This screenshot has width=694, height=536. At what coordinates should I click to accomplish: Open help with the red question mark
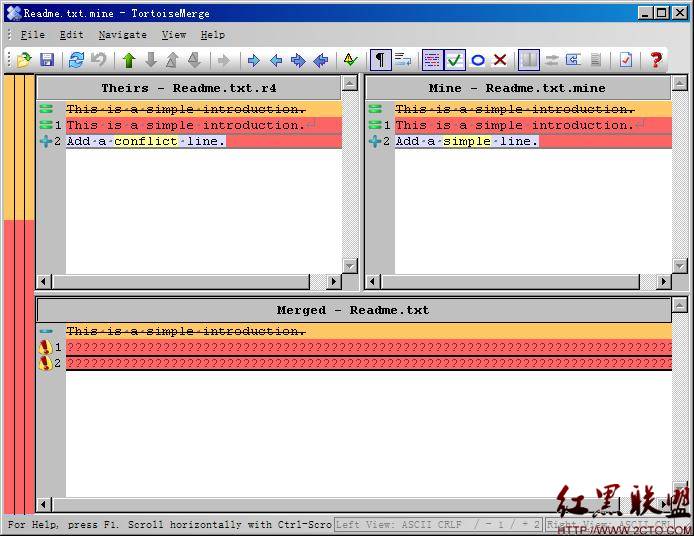click(655, 60)
